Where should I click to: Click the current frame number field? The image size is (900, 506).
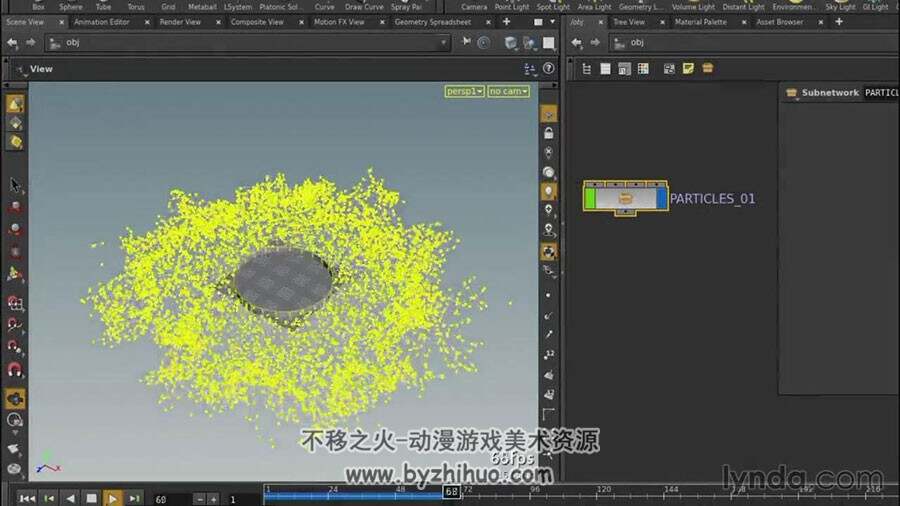[169, 500]
